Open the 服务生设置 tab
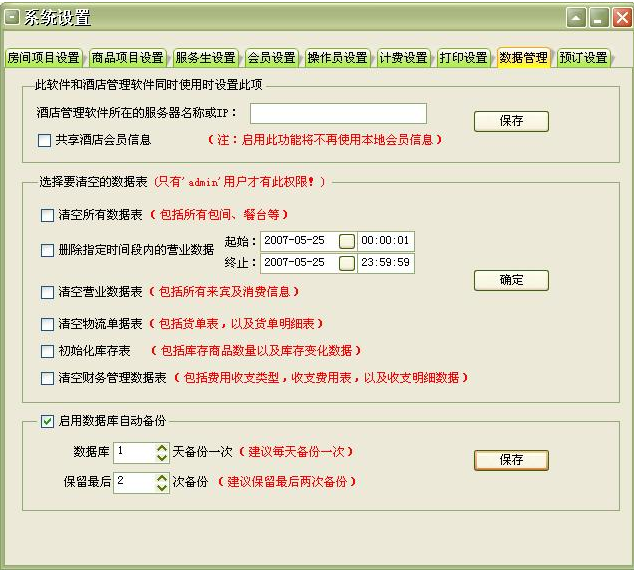634x570 pixels. [205, 57]
